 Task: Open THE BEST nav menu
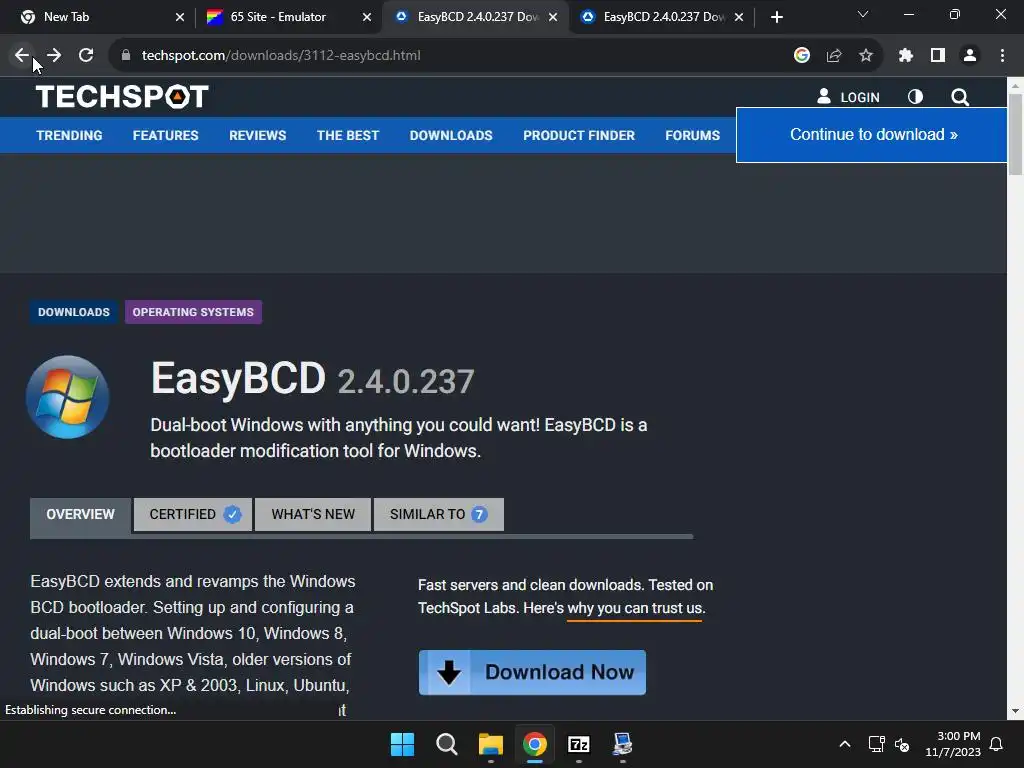(348, 135)
